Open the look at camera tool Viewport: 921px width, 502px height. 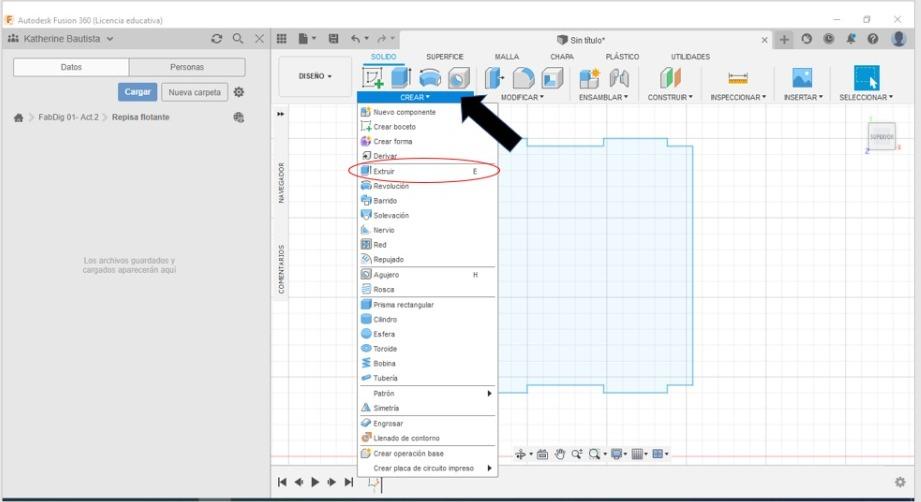point(542,454)
